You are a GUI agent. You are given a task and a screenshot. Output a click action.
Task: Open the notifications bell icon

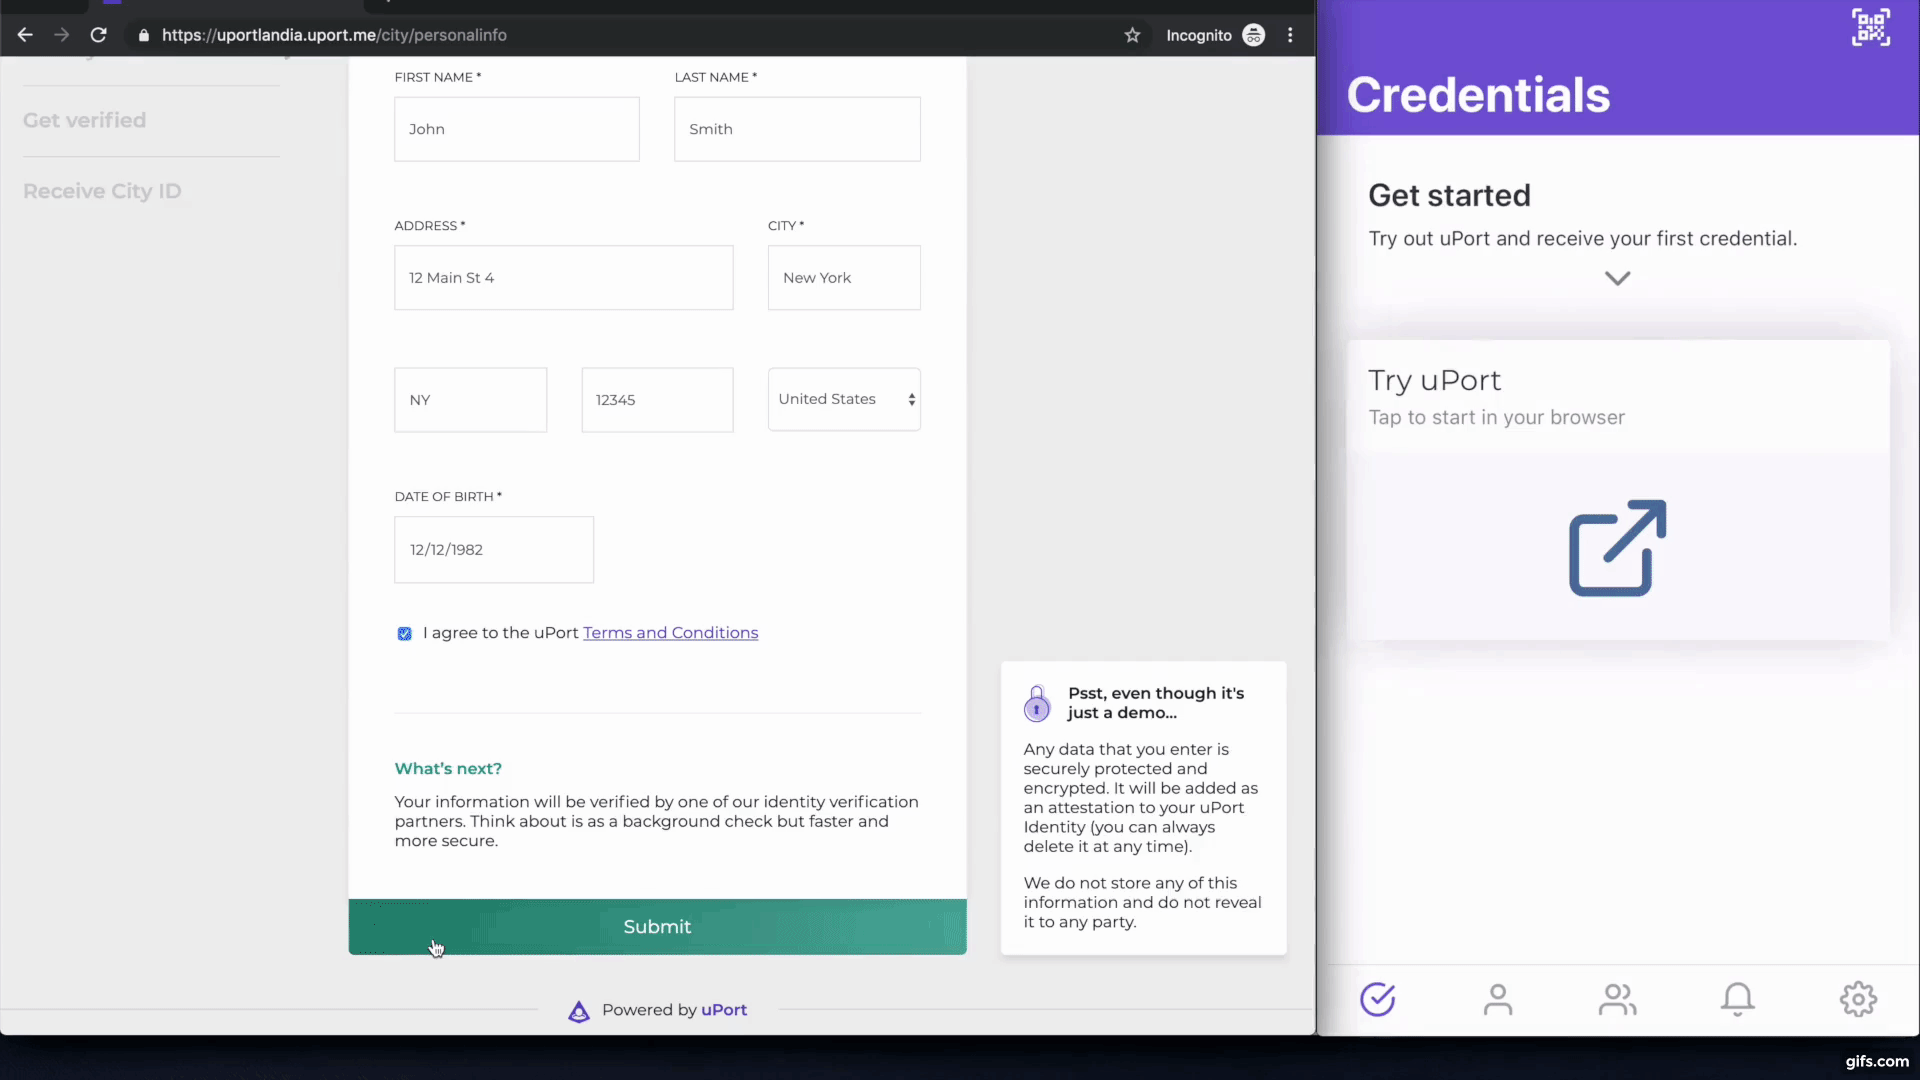click(1737, 999)
